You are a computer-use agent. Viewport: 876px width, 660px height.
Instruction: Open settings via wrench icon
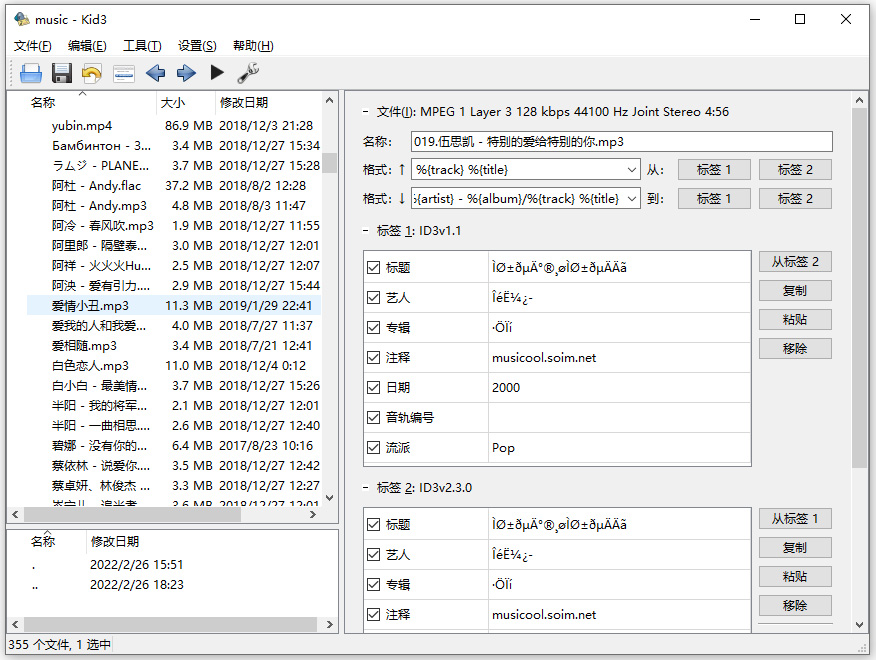(248, 73)
